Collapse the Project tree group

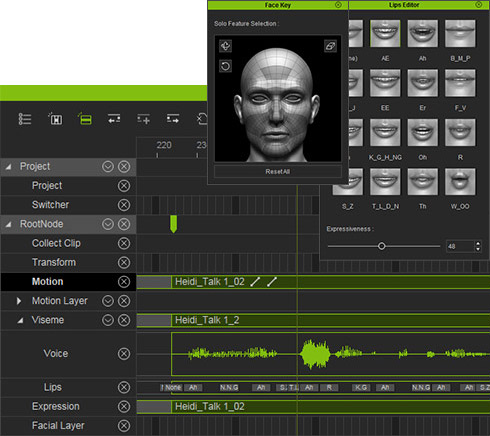8,166
